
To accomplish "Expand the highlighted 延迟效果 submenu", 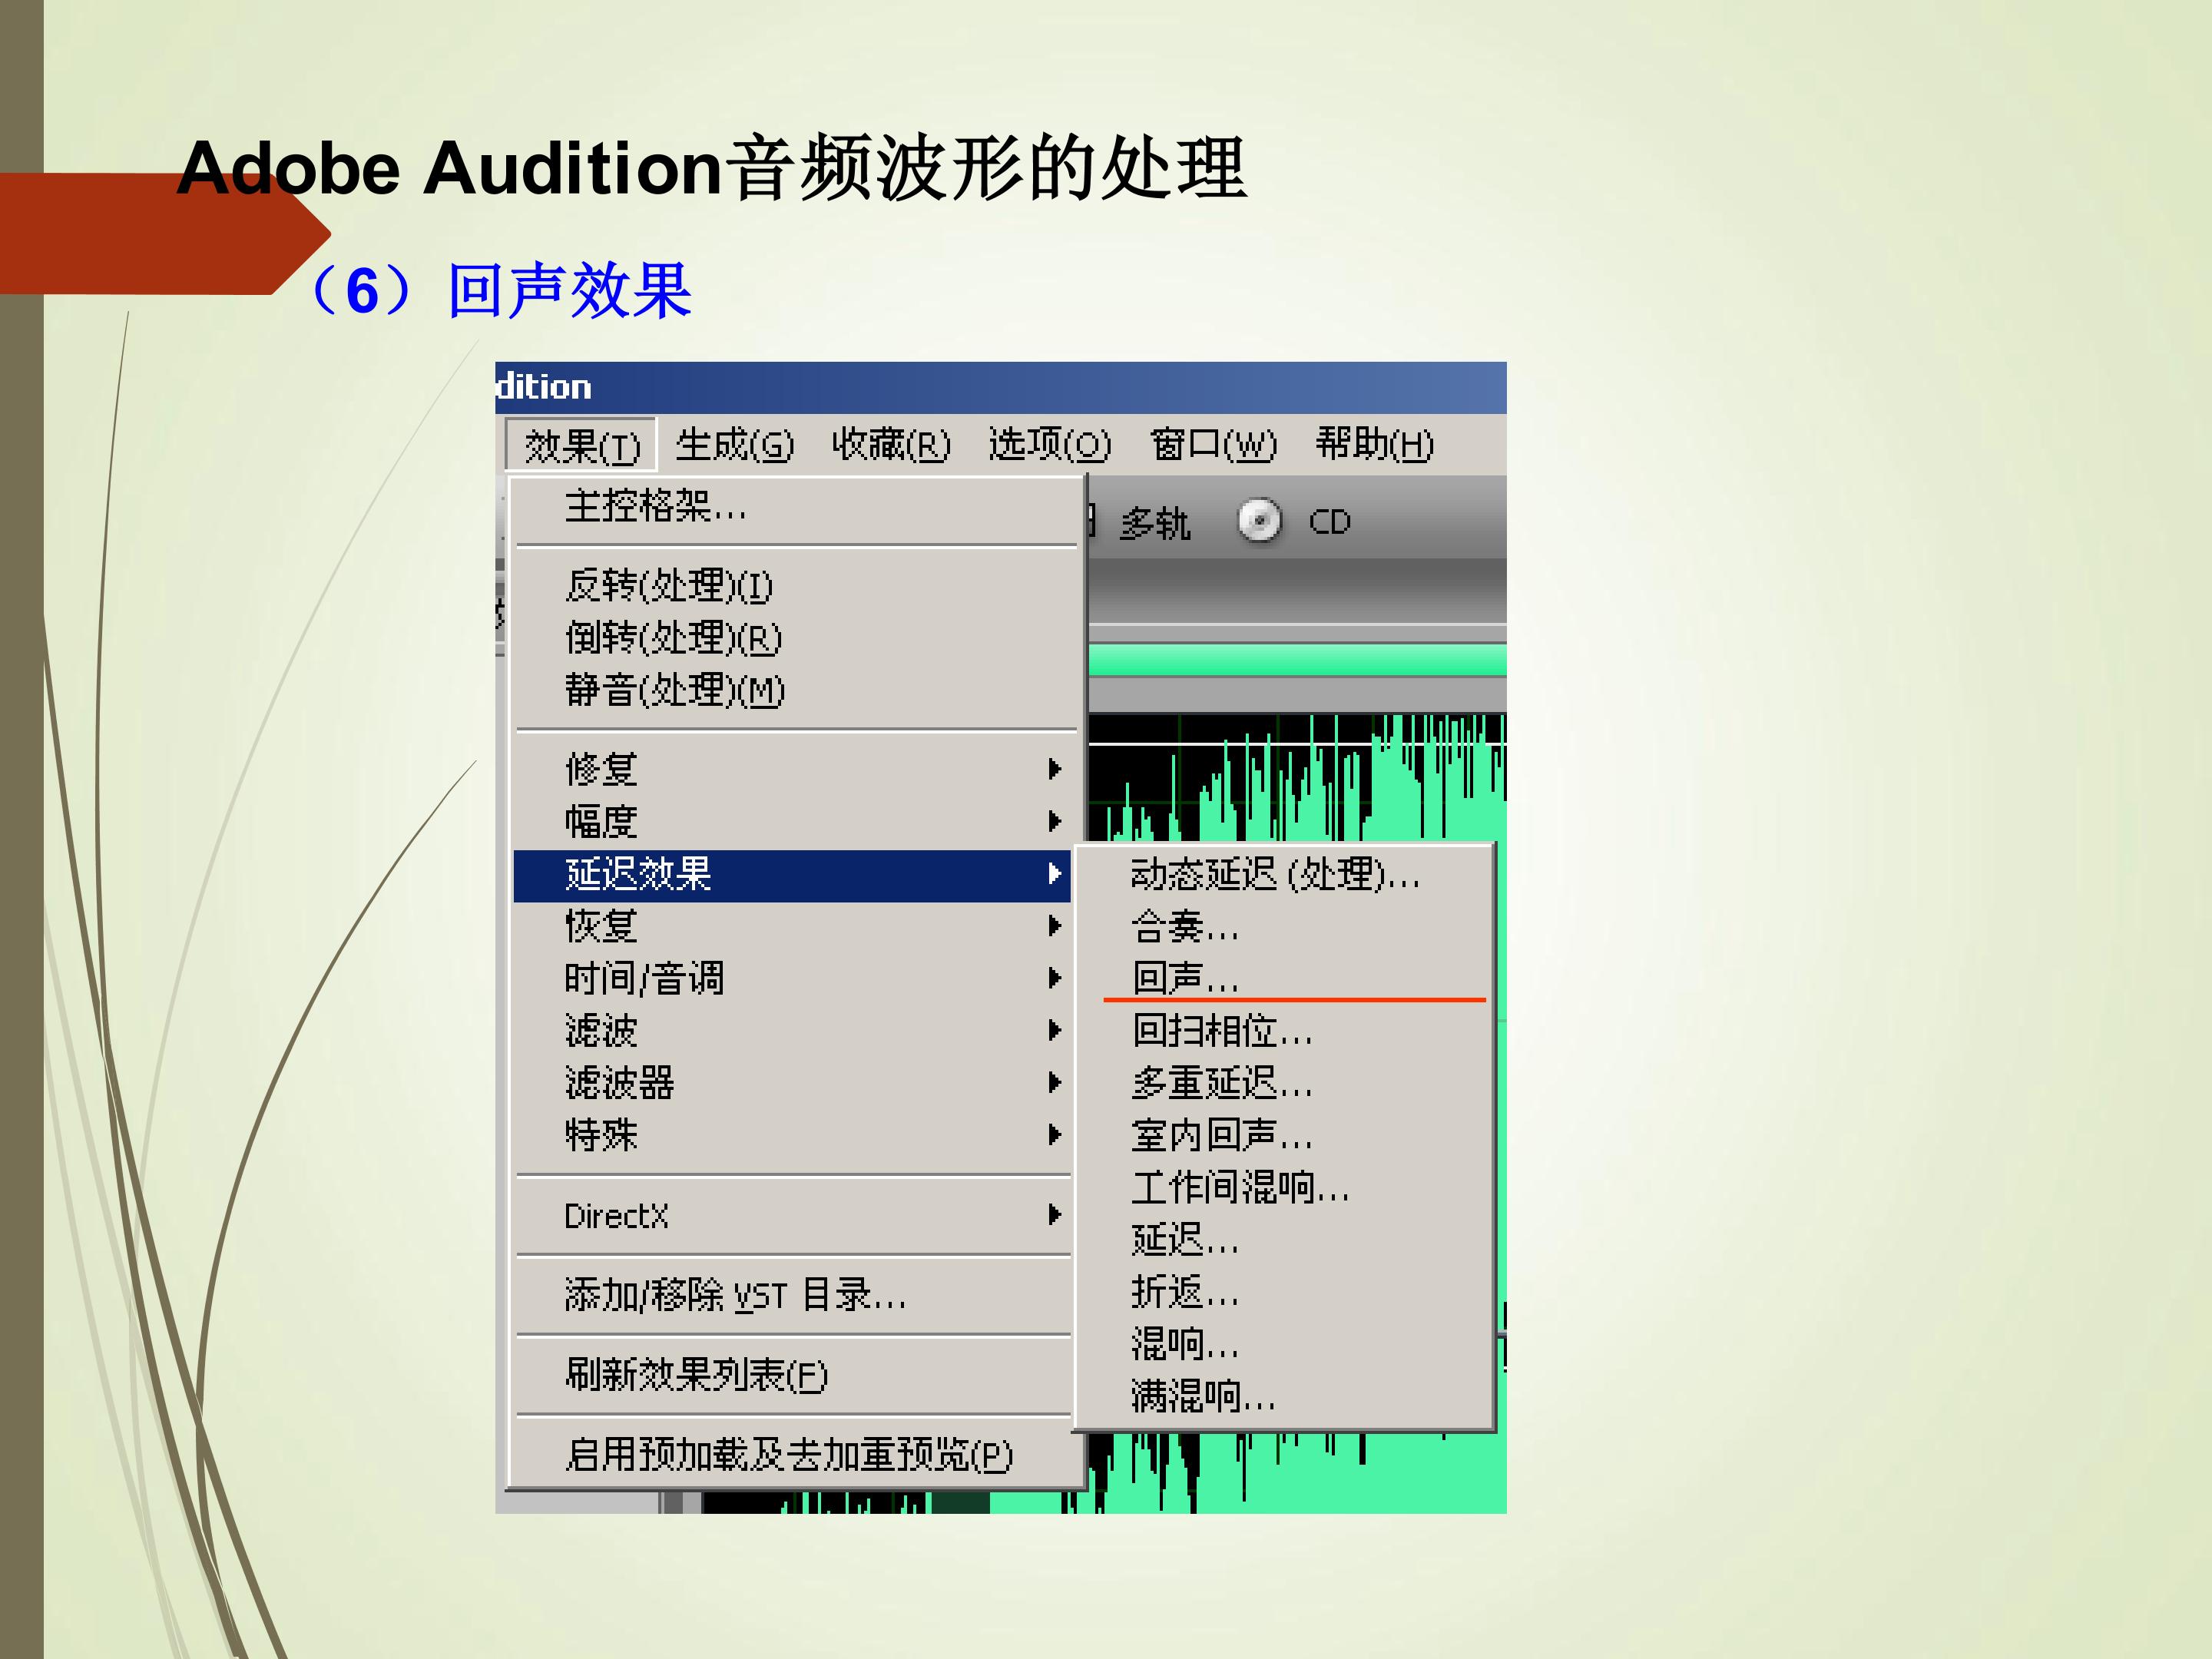I will (792, 875).
